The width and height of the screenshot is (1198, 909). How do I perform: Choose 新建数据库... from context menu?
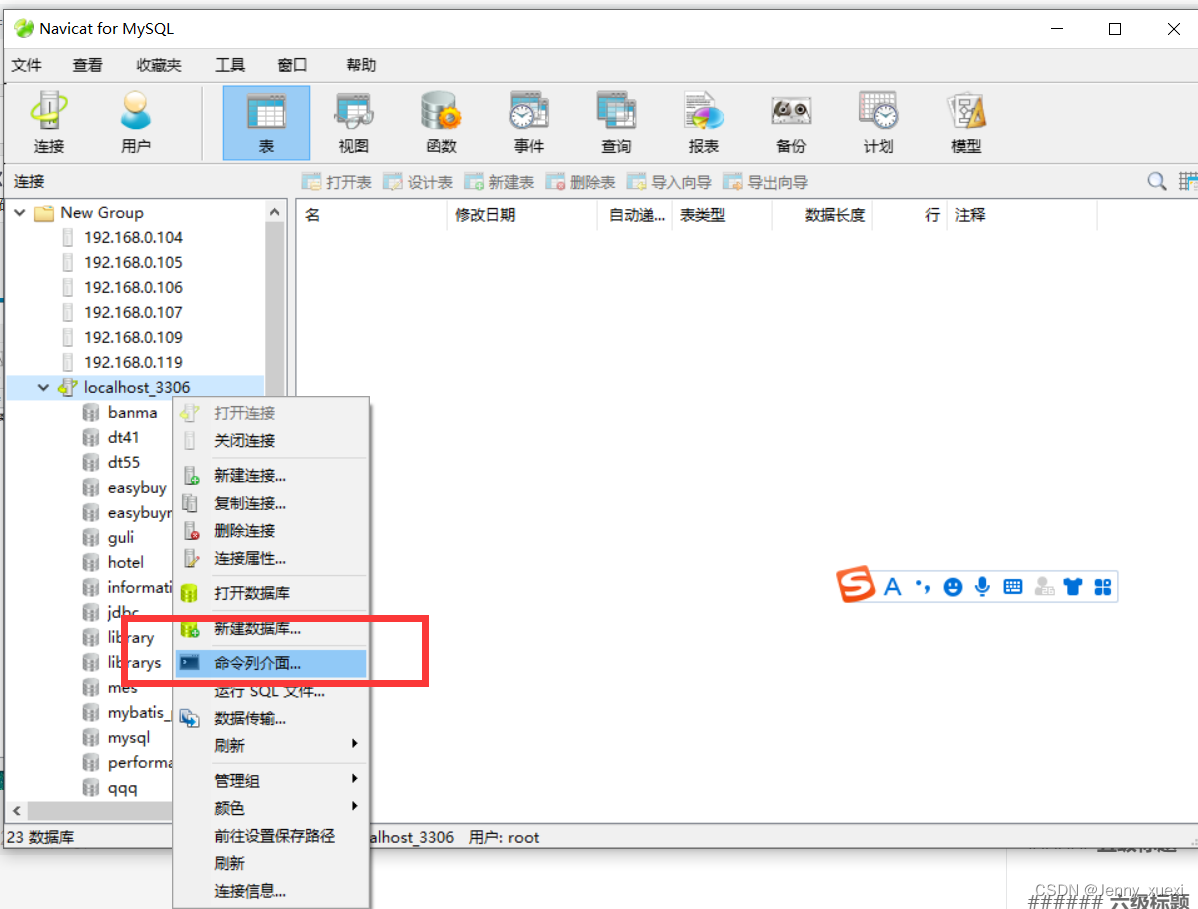271,629
